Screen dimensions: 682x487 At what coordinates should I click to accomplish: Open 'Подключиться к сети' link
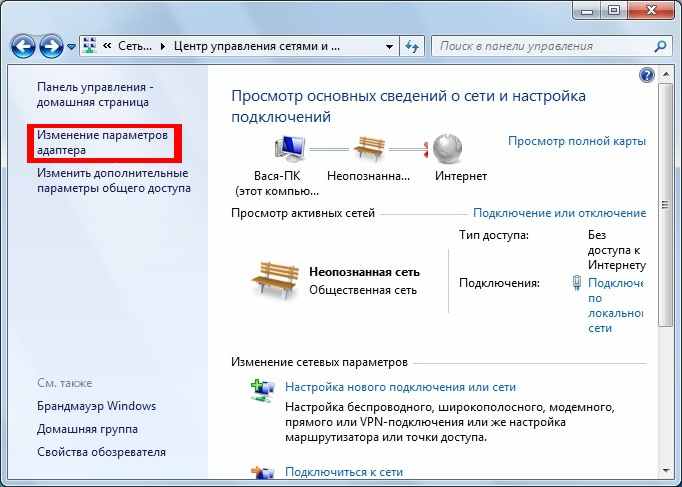pyautogui.click(x=344, y=472)
